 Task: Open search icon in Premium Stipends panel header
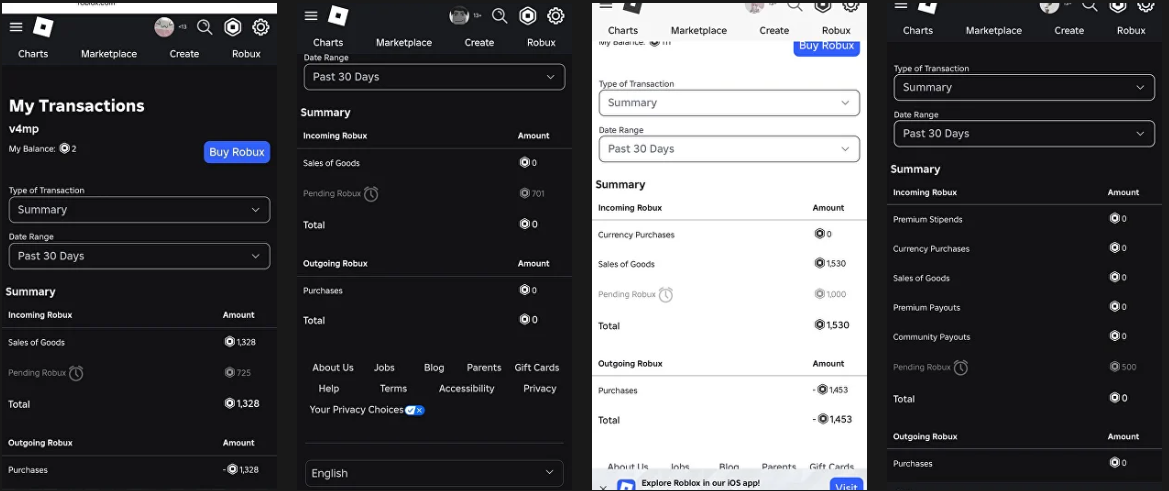(1090, 5)
